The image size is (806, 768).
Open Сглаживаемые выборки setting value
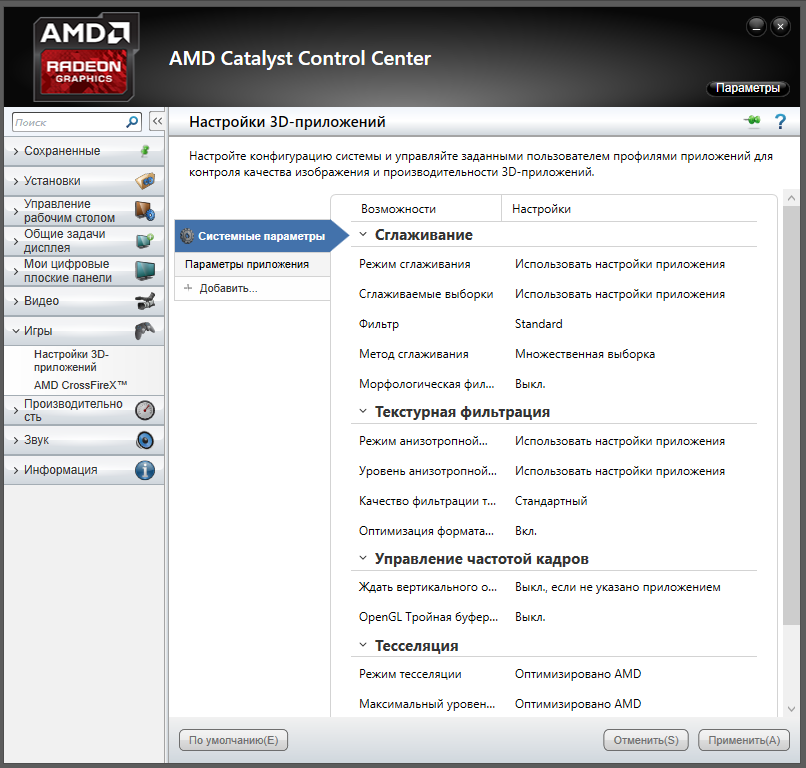tap(620, 294)
